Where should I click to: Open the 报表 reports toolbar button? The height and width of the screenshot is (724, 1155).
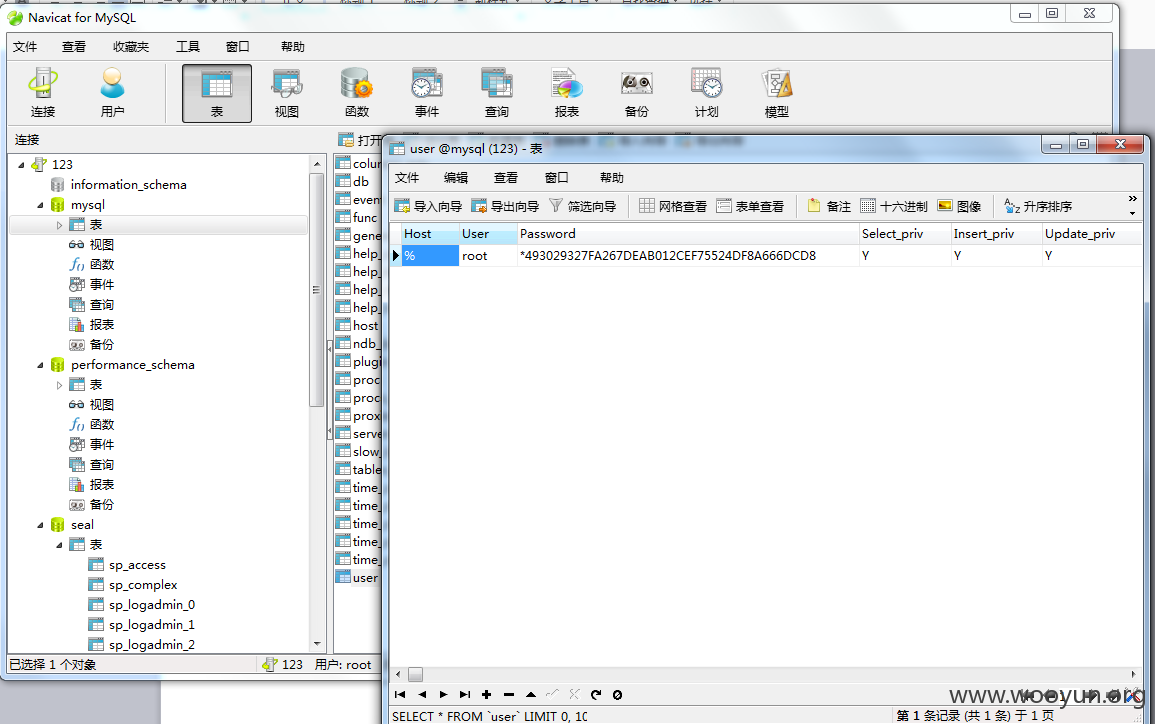[x=566, y=93]
